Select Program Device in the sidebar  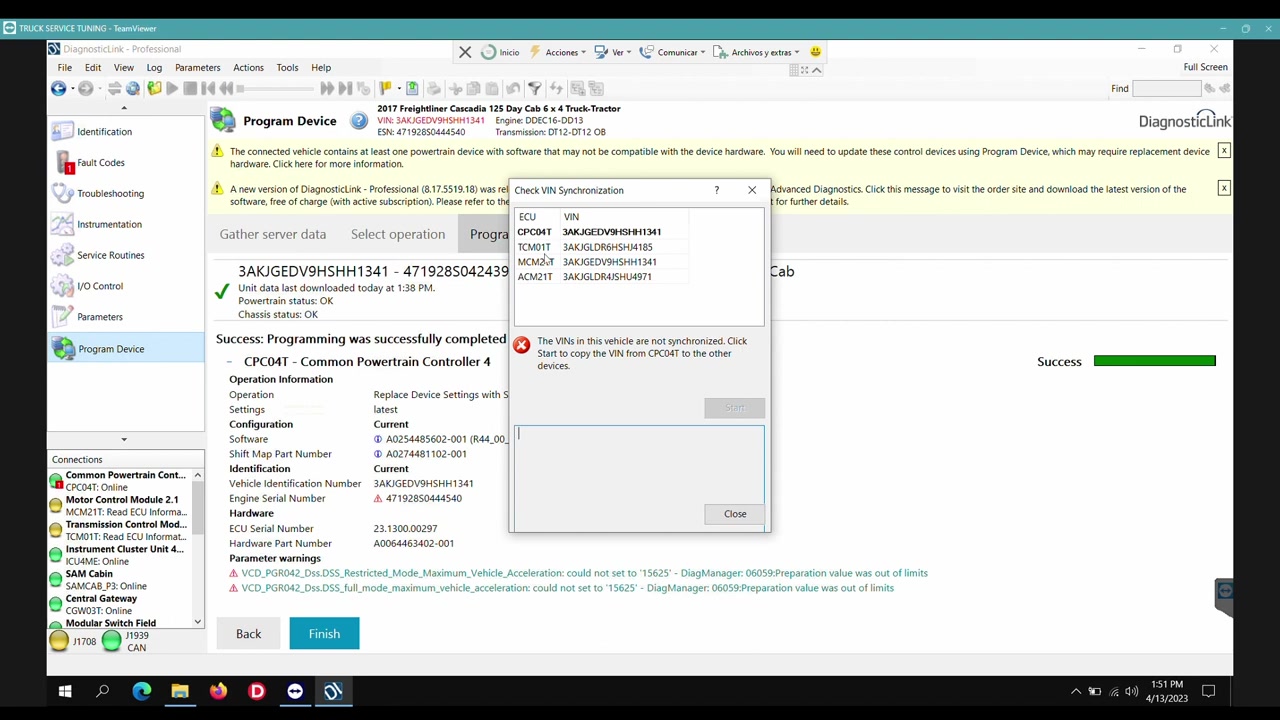tap(125, 348)
